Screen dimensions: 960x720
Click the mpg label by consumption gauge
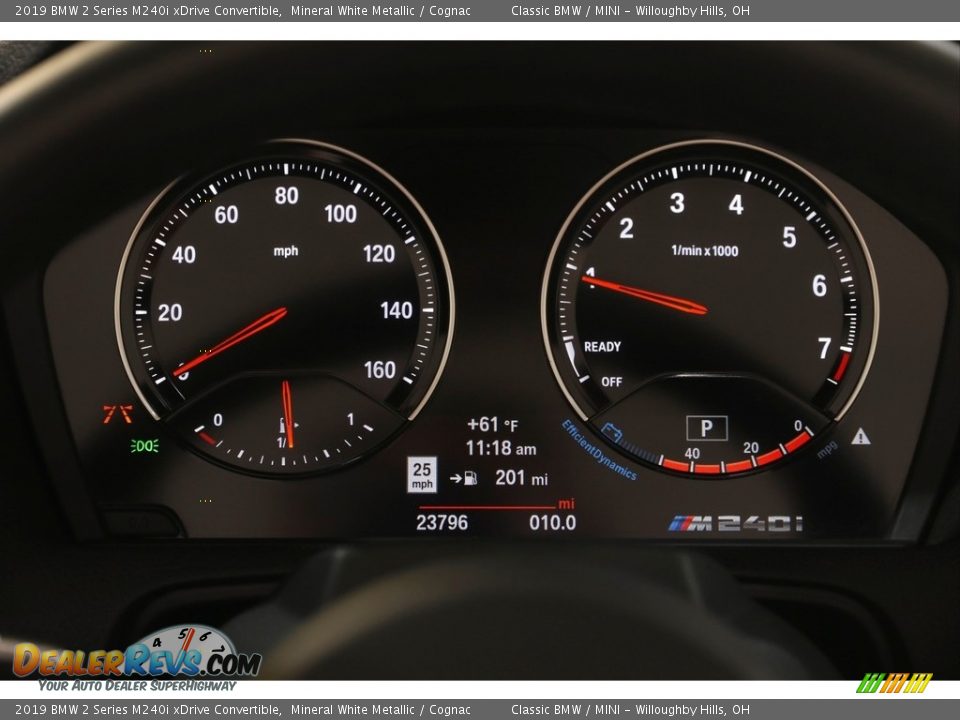tap(827, 449)
